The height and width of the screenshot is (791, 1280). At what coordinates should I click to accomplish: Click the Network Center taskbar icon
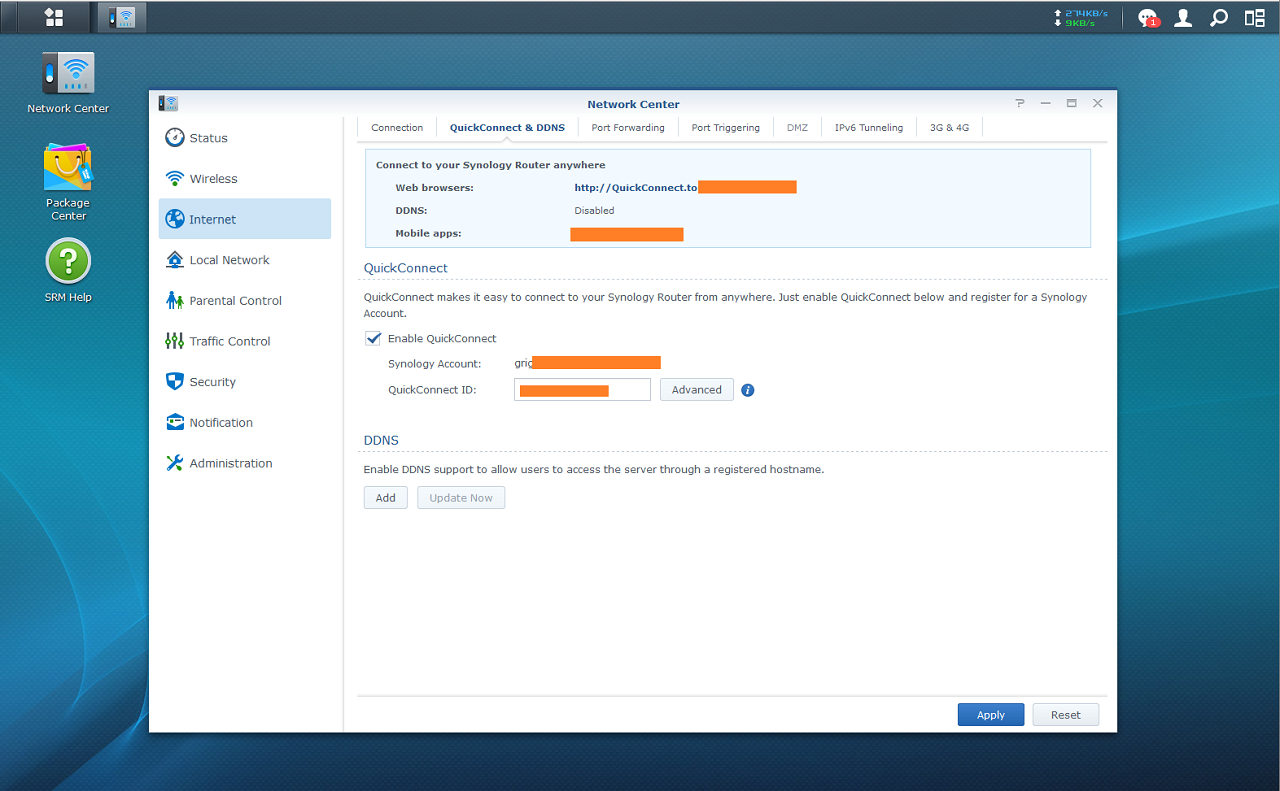click(122, 17)
